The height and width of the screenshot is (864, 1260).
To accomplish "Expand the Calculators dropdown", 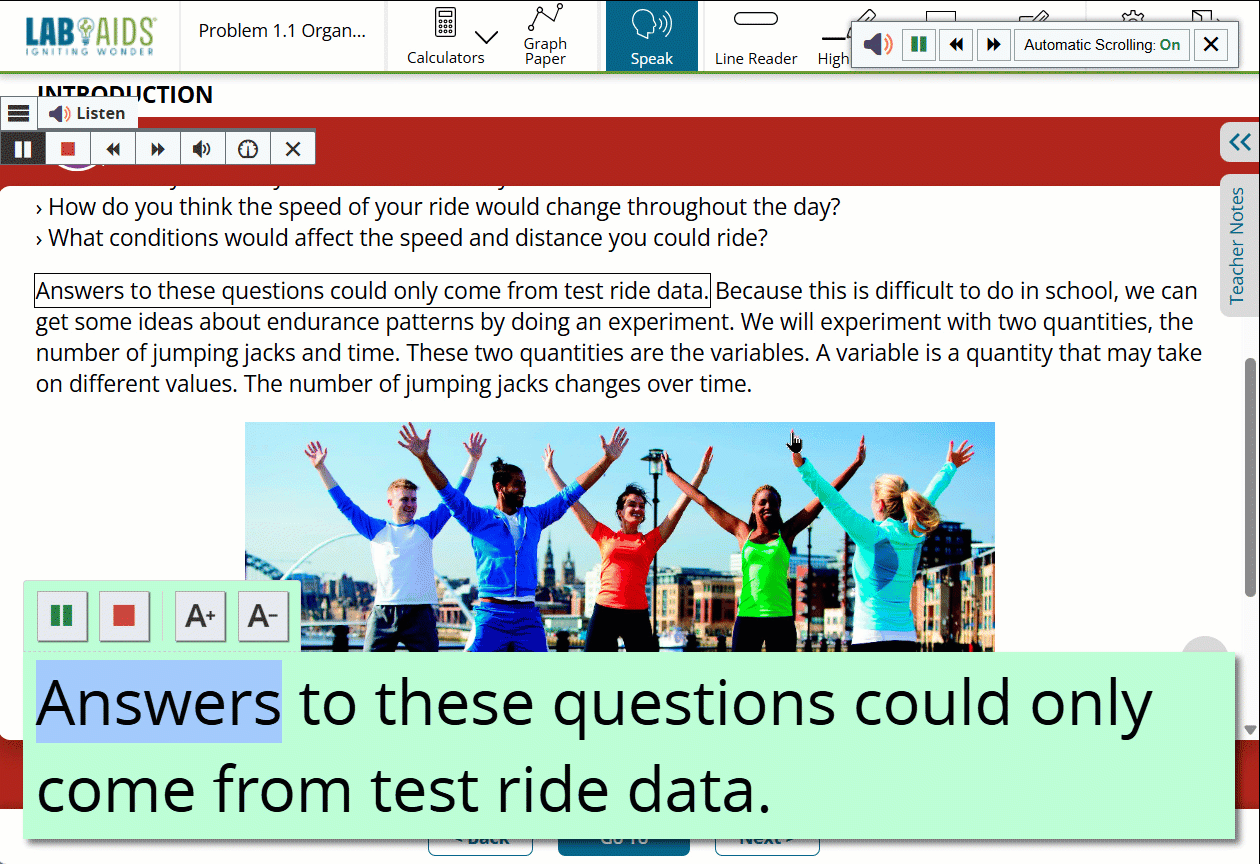I will tap(486, 37).
